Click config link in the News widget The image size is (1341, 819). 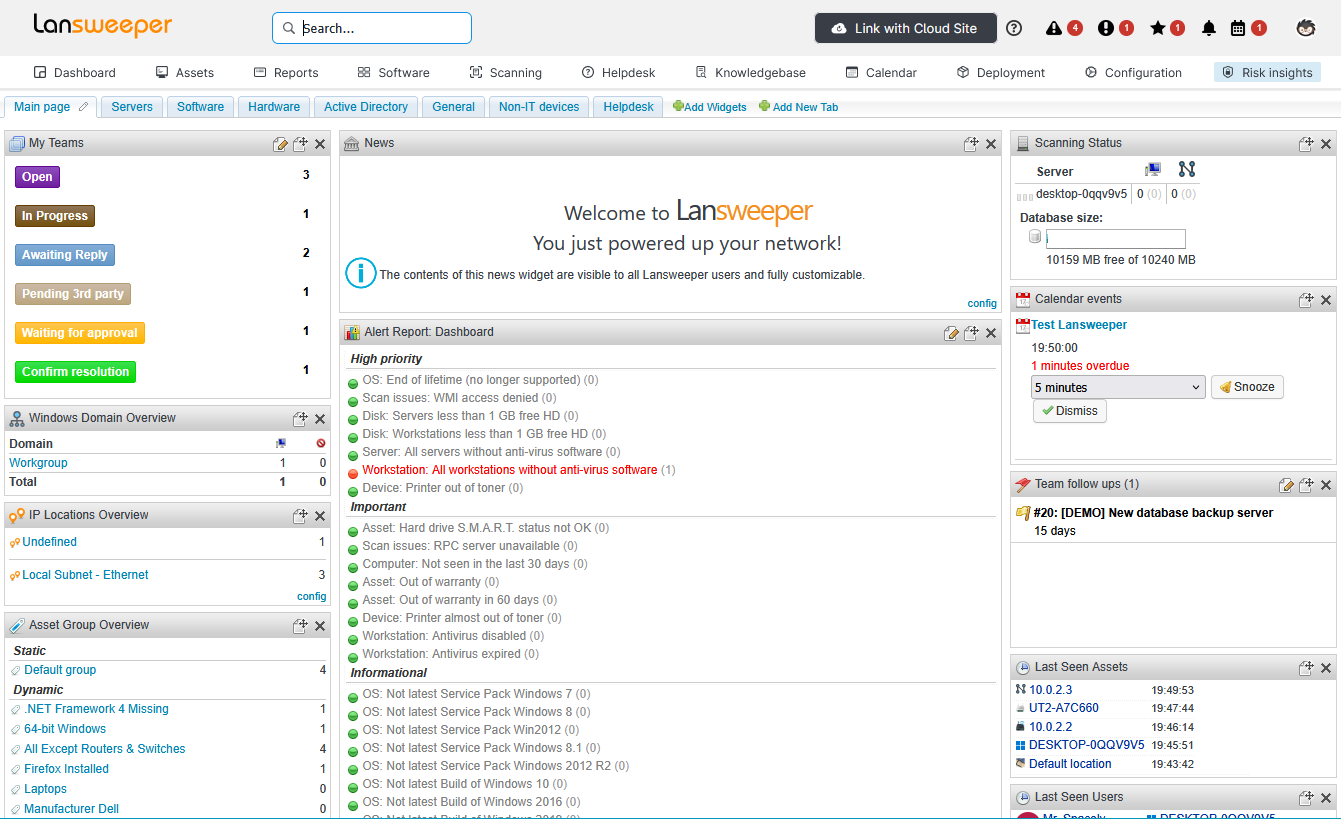(982, 303)
